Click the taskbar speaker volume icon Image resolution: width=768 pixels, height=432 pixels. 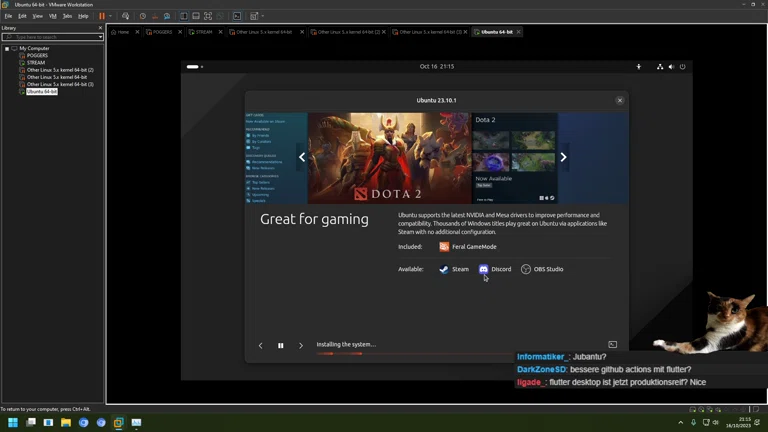[716, 422]
